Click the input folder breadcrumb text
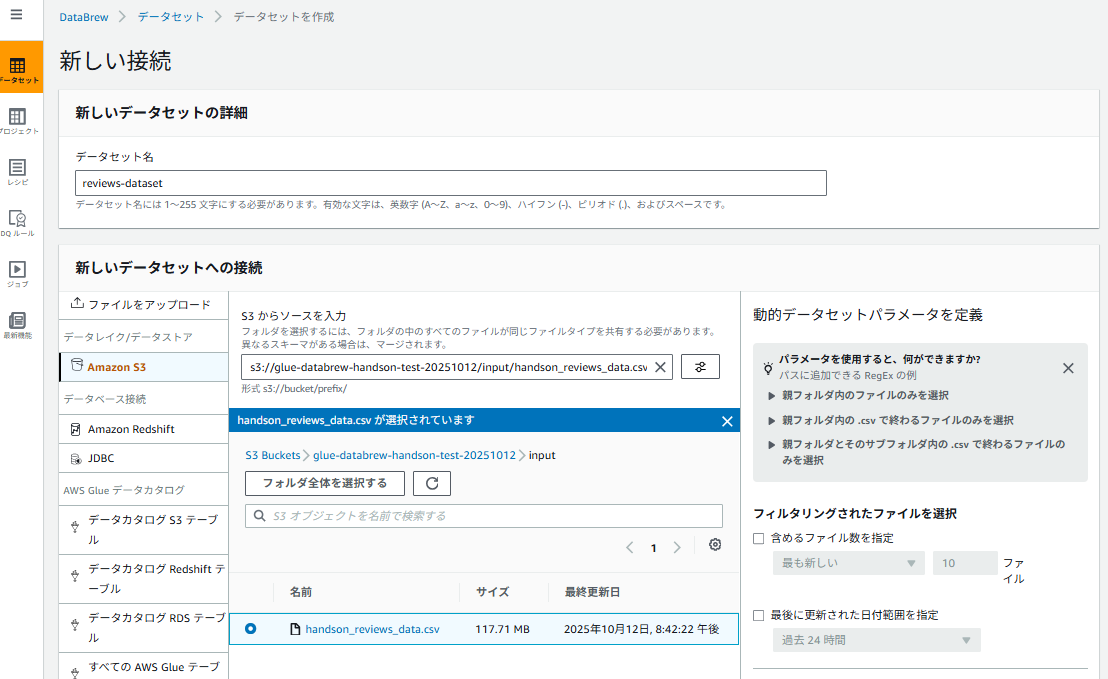Viewport: 1108px width, 679px height. pos(542,456)
